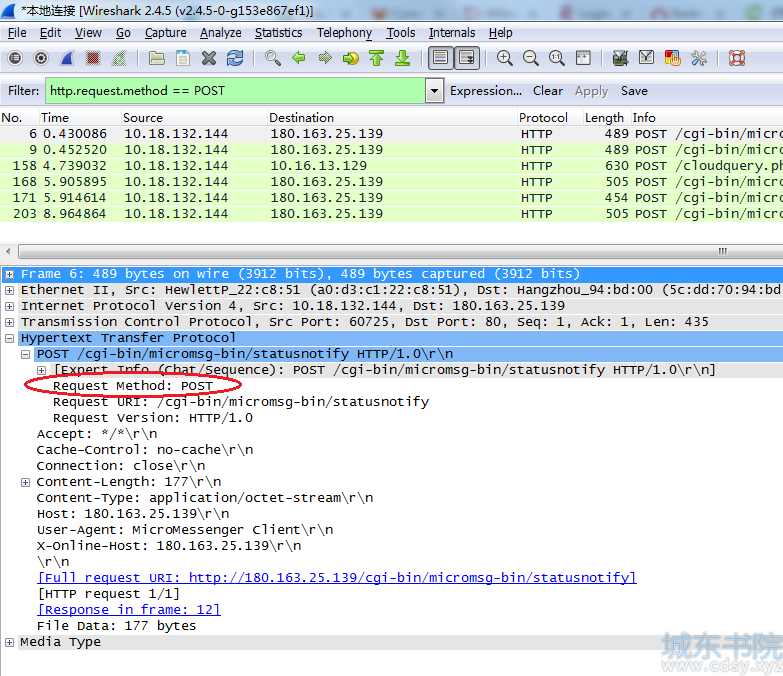Jump to Response in frame 12 link

click(129, 610)
